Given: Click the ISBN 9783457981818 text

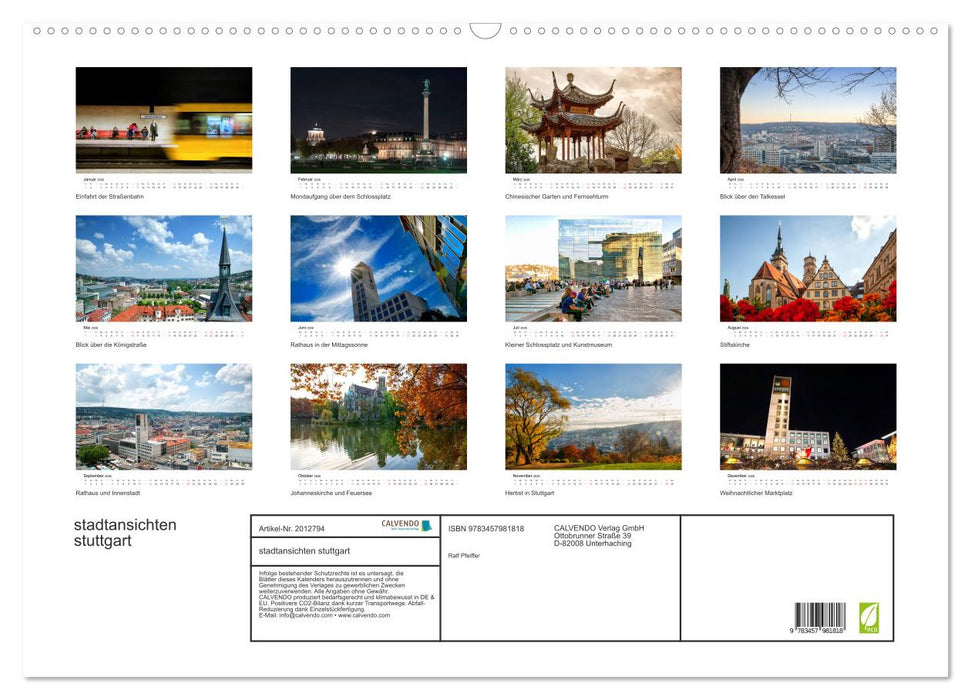Looking at the screenshot, I should (487, 528).
